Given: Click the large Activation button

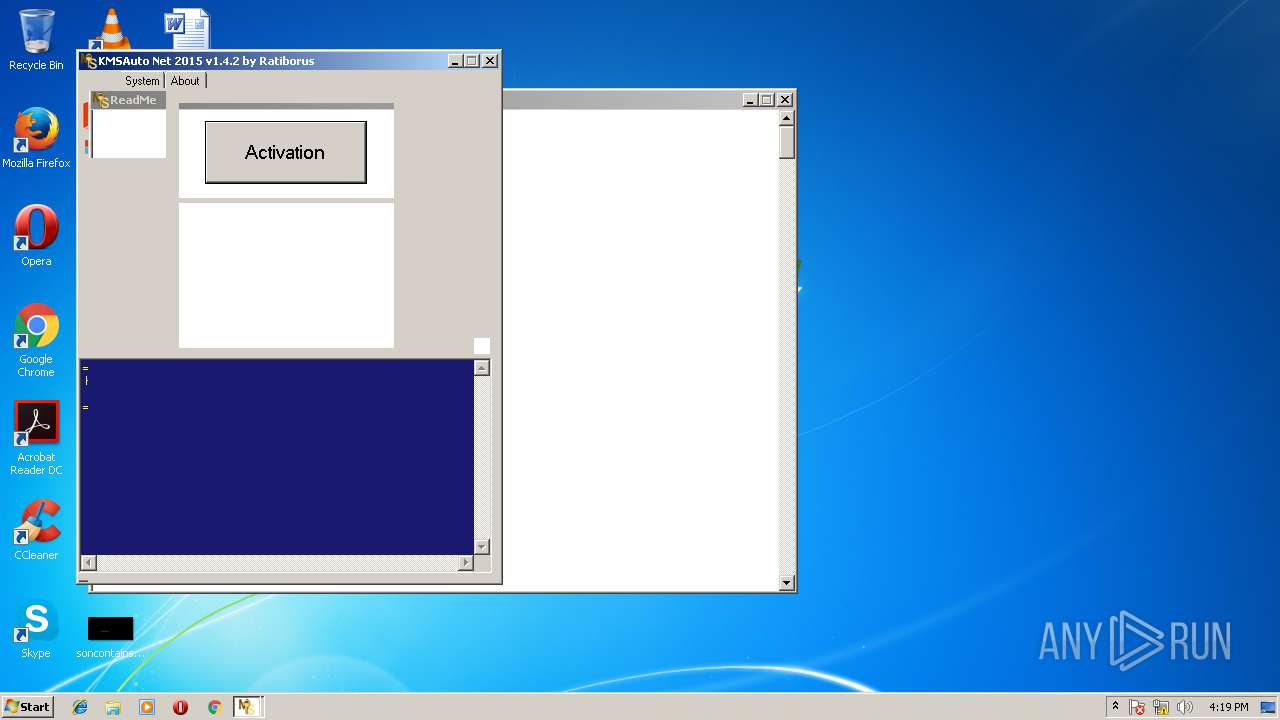Looking at the screenshot, I should click(285, 152).
